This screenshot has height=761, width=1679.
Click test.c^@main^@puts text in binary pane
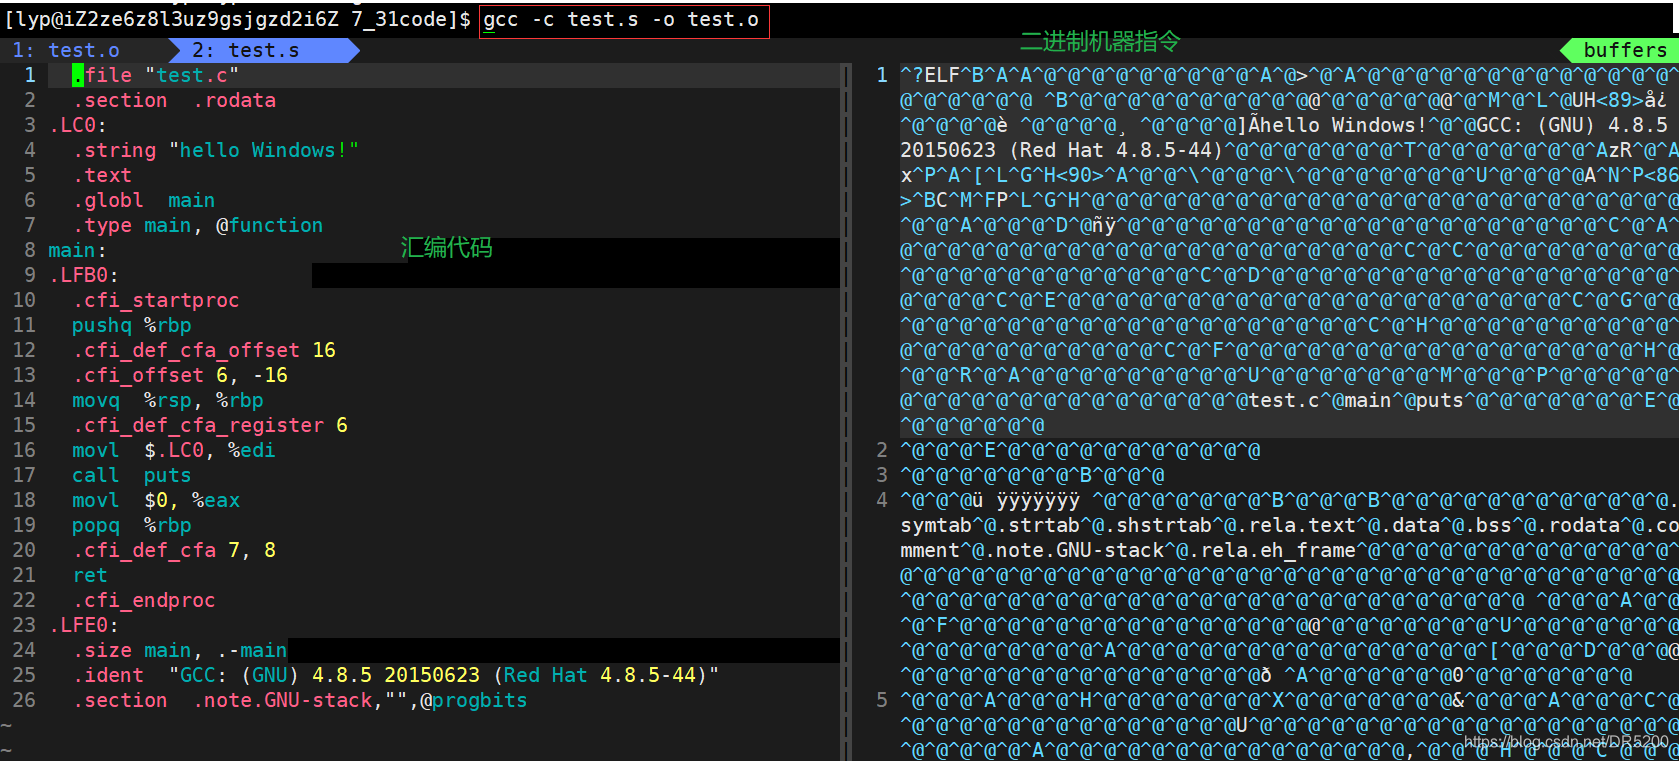[x=1356, y=400]
